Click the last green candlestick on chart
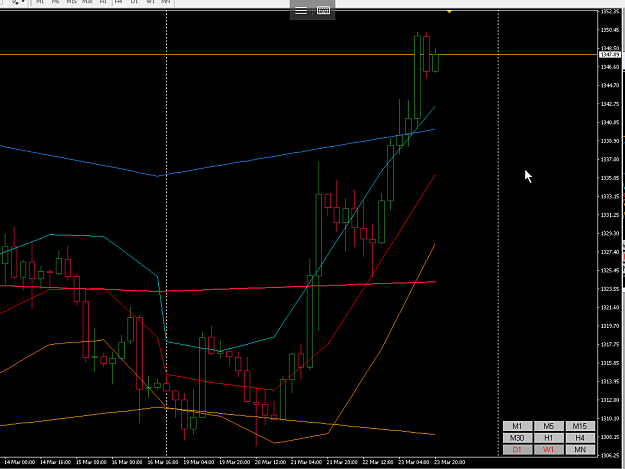 [x=435, y=63]
